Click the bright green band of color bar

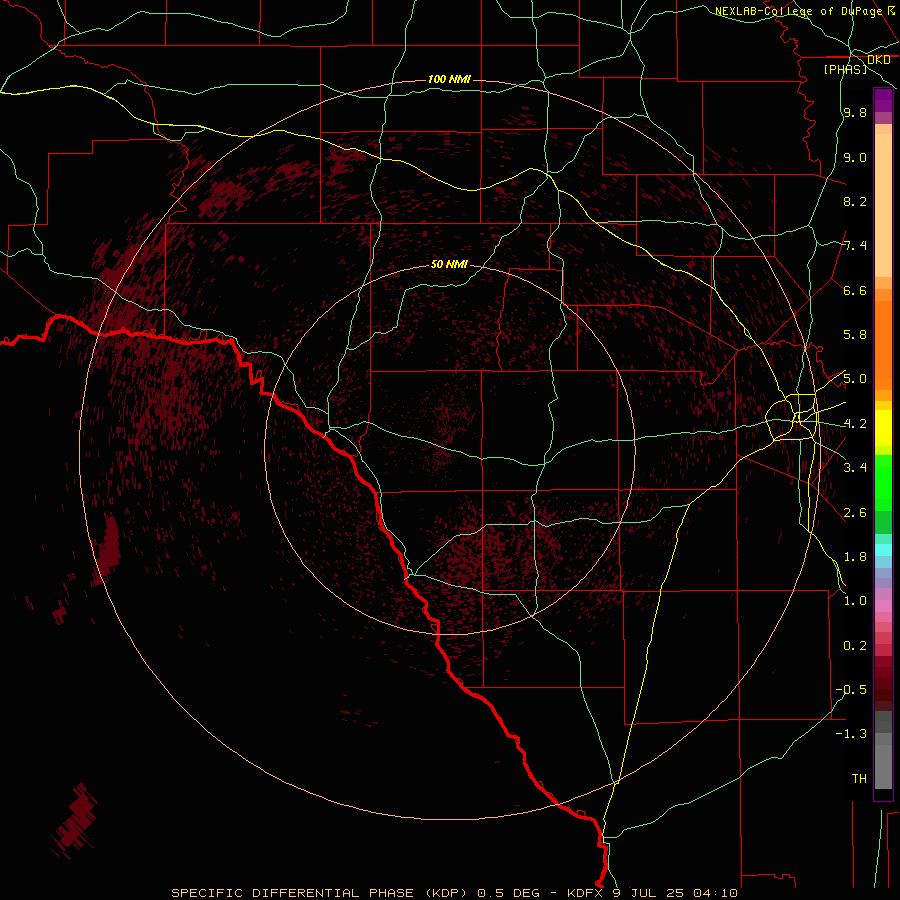coord(883,483)
